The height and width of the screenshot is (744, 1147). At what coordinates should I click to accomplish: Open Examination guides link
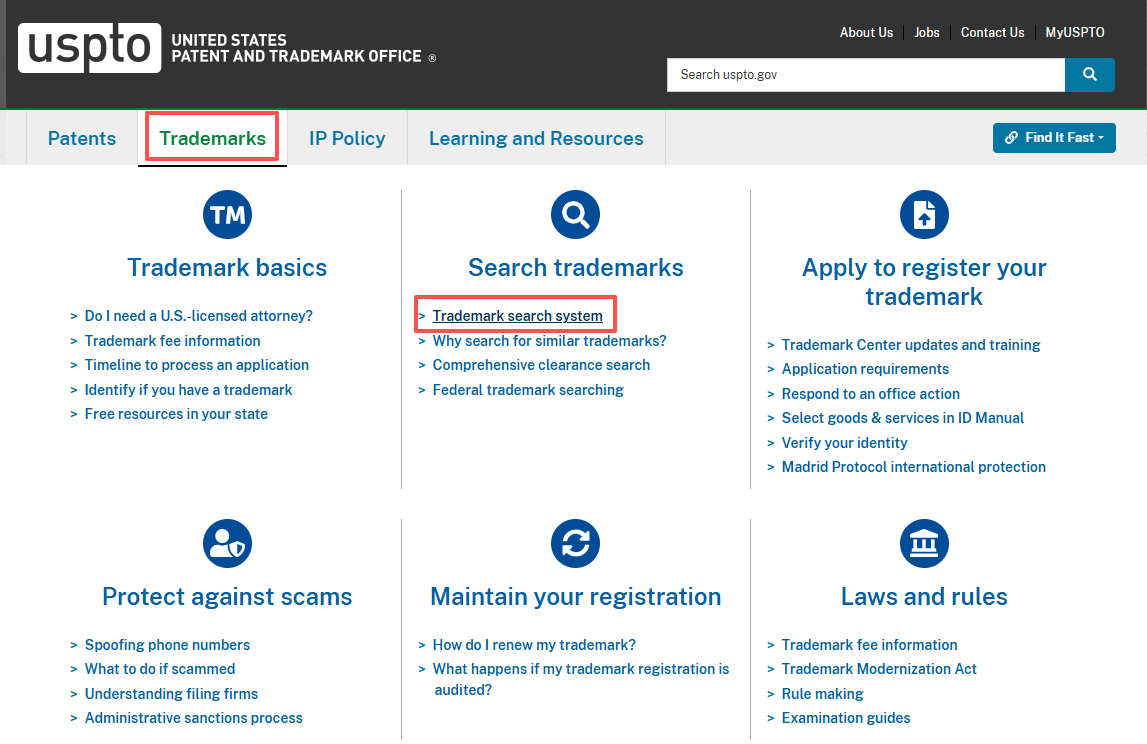click(x=846, y=718)
